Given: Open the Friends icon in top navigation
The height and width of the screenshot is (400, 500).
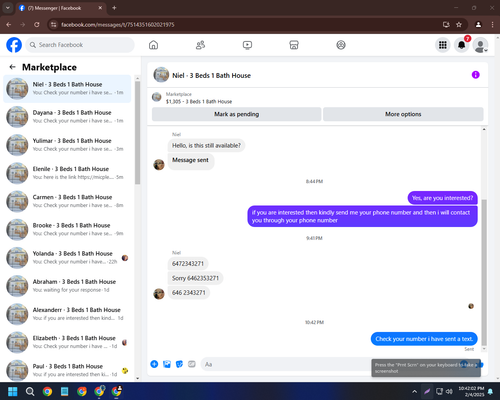Looking at the screenshot, I should [200, 45].
